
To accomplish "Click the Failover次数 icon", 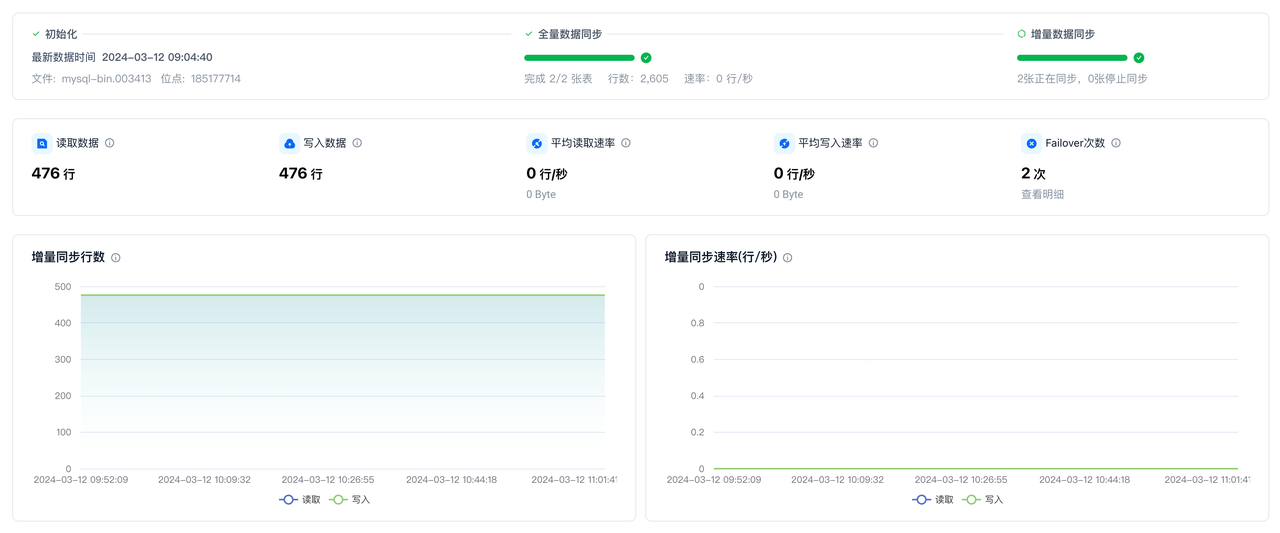I will (1031, 143).
